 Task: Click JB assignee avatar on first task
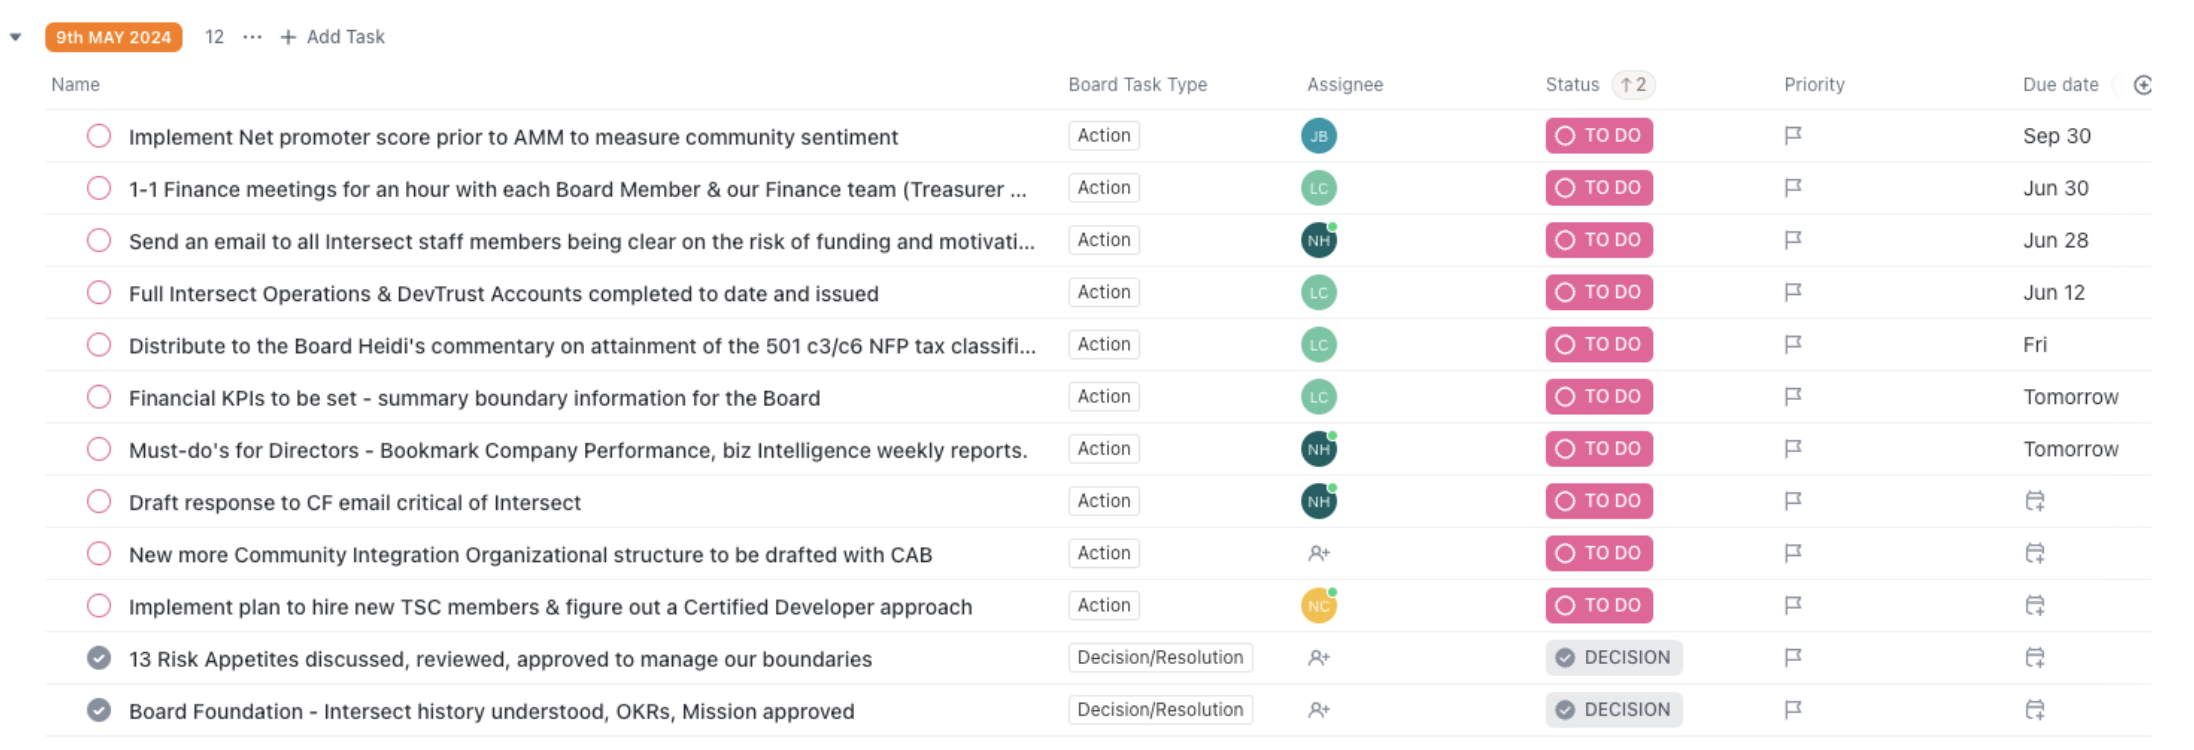pos(1319,136)
